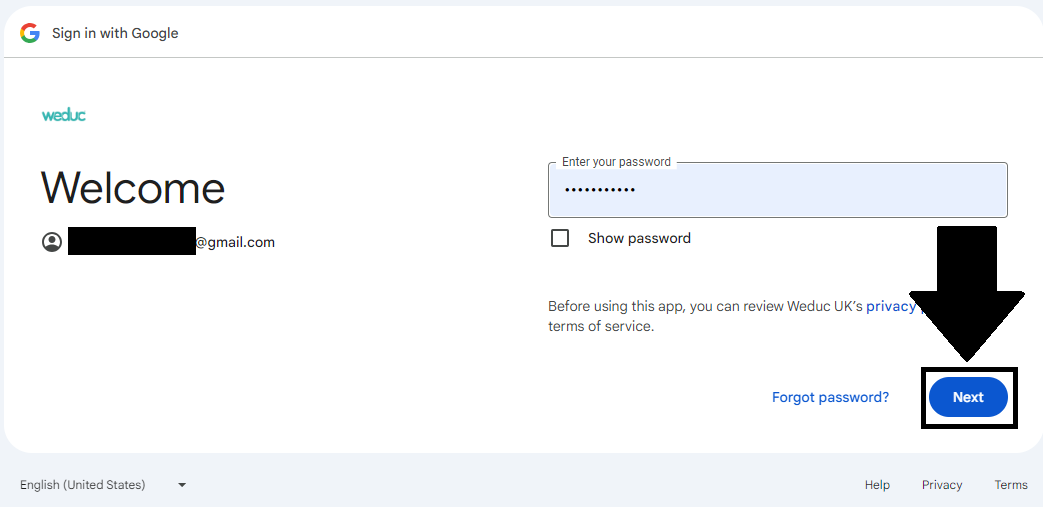Image resolution: width=1043 pixels, height=507 pixels.
Task: Open the English (United States) language dropdown
Action: pyautogui.click(x=83, y=485)
